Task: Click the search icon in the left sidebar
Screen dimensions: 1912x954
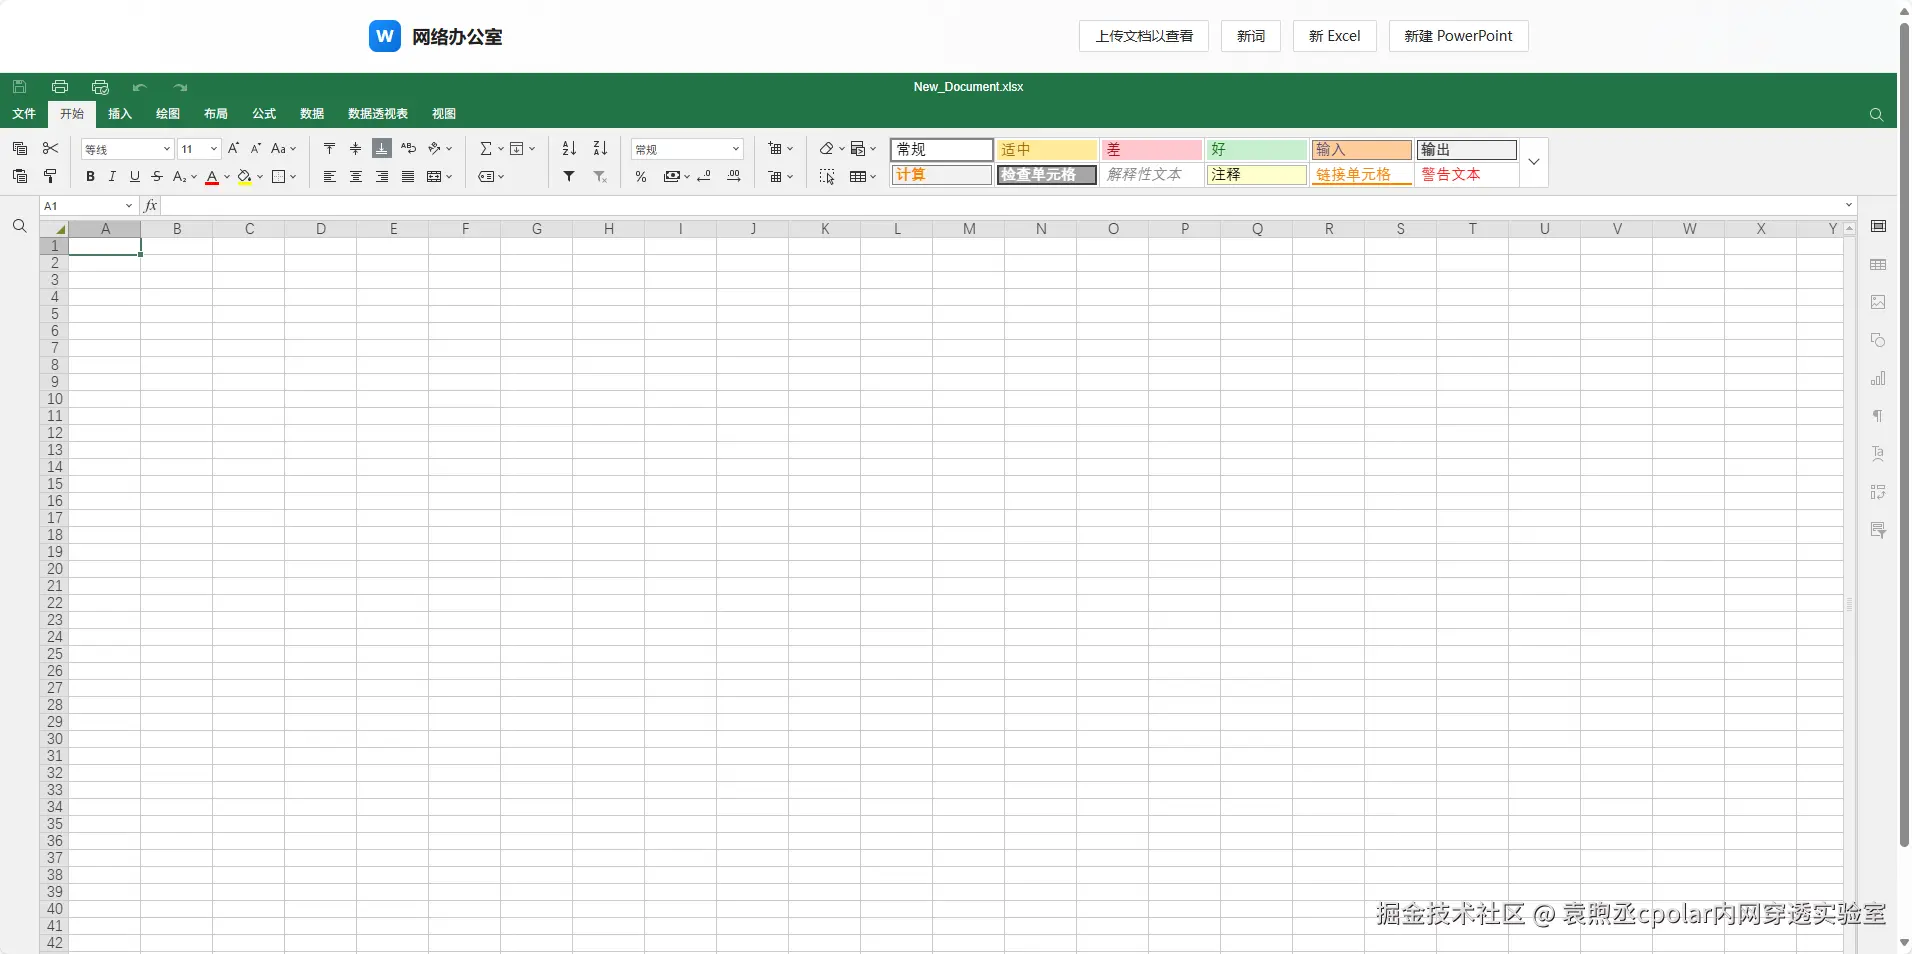Action: (19, 226)
